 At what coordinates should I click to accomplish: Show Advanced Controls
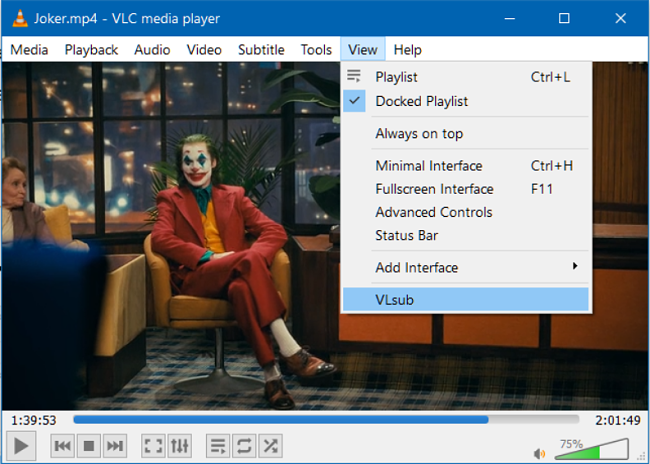pyautogui.click(x=466, y=212)
